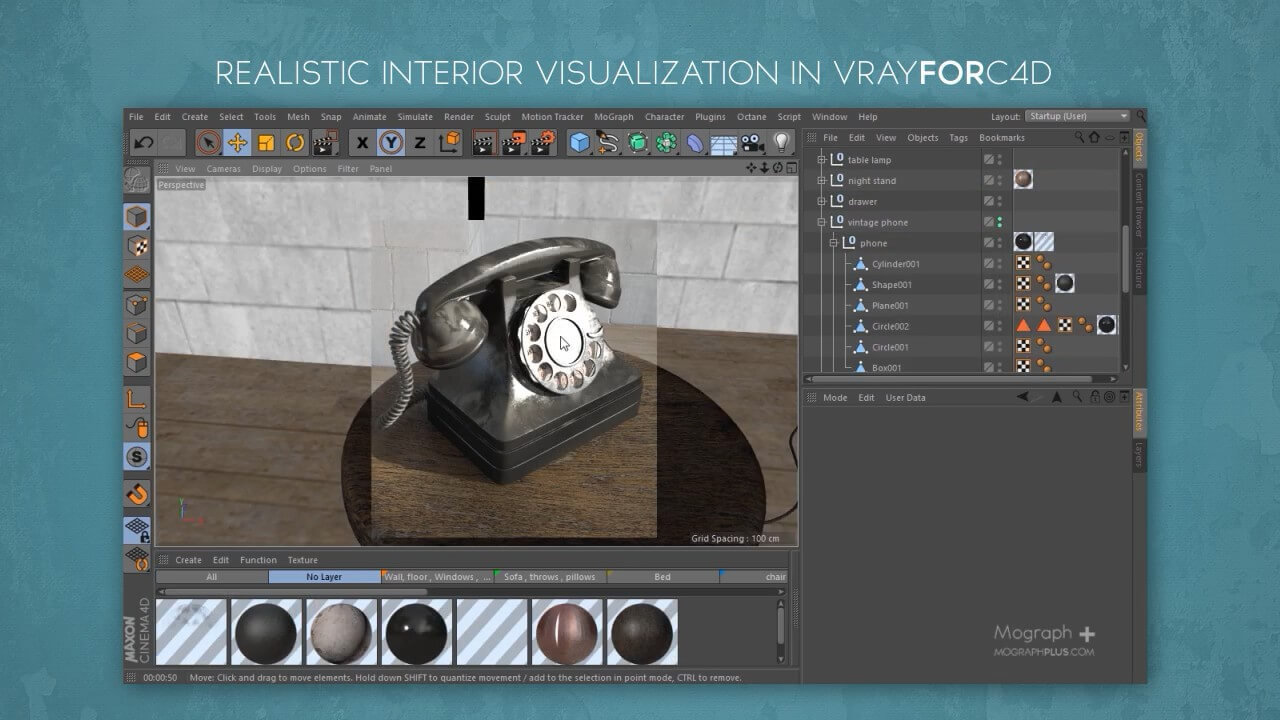Select the reddish-brown wood material sphere
The image size is (1280, 720).
coord(566,632)
